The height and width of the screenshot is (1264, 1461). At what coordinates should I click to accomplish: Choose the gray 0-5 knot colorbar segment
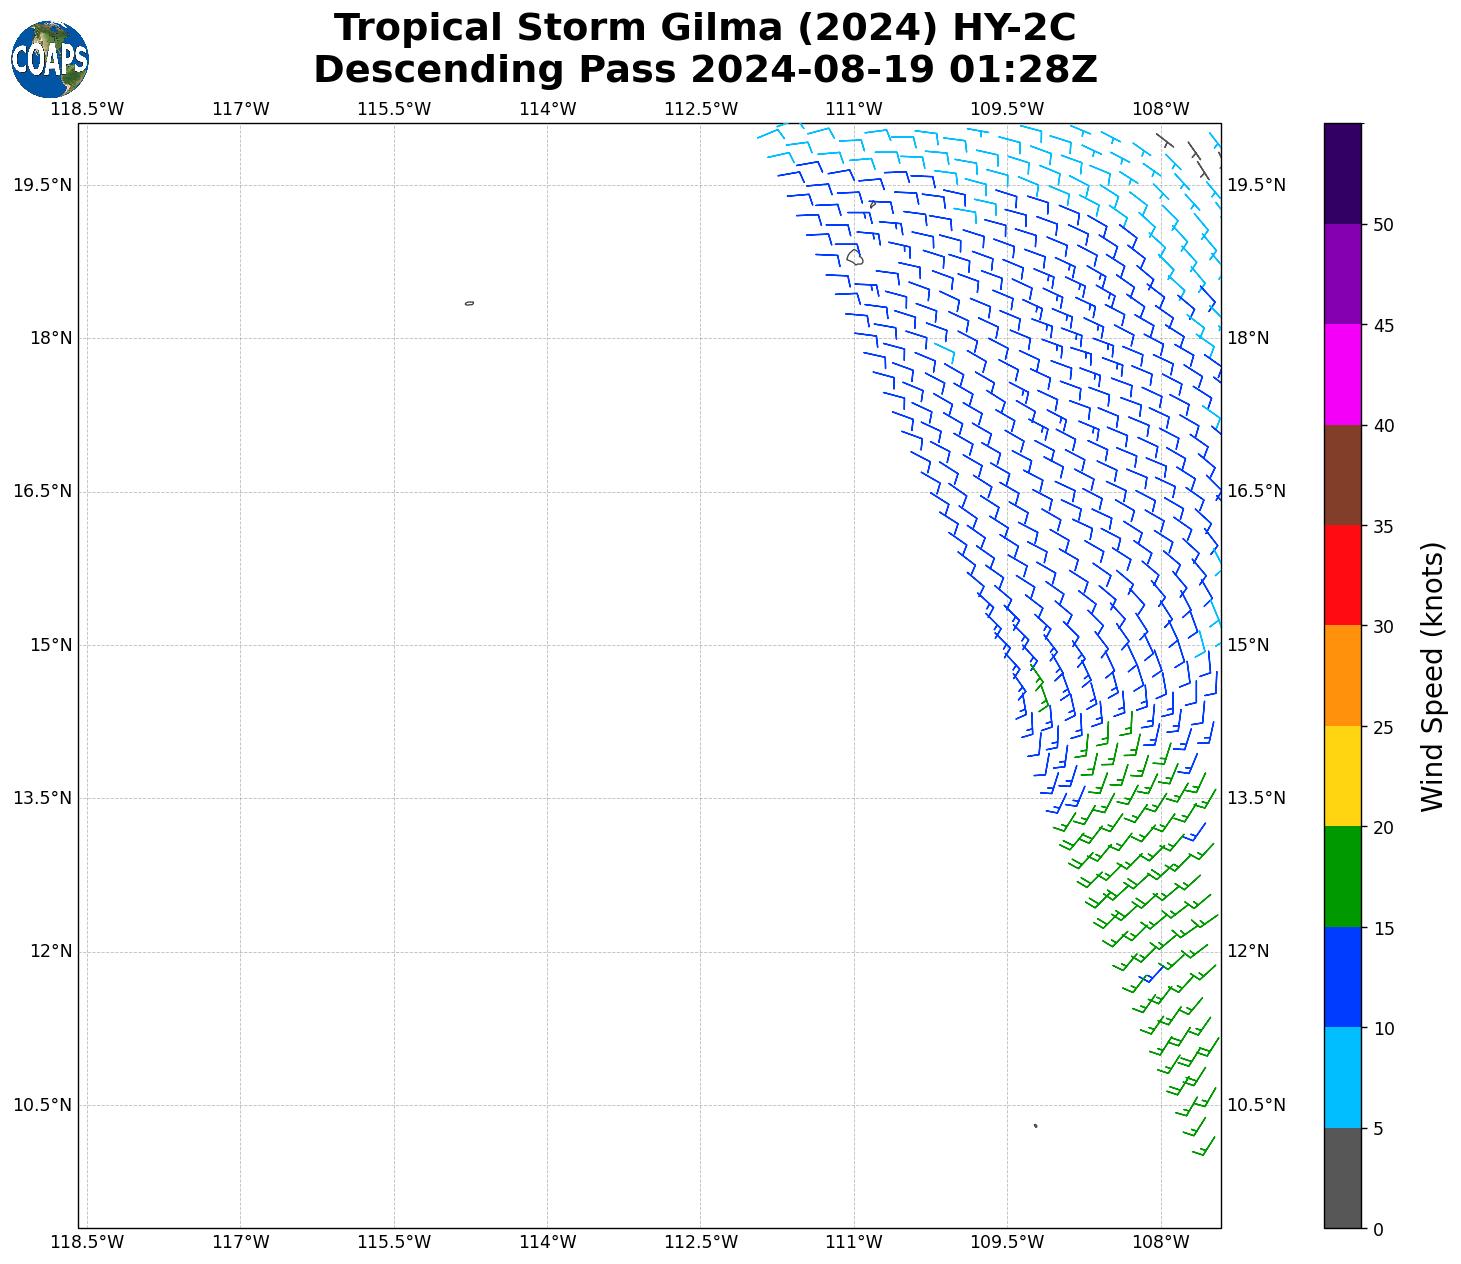1342,1178
